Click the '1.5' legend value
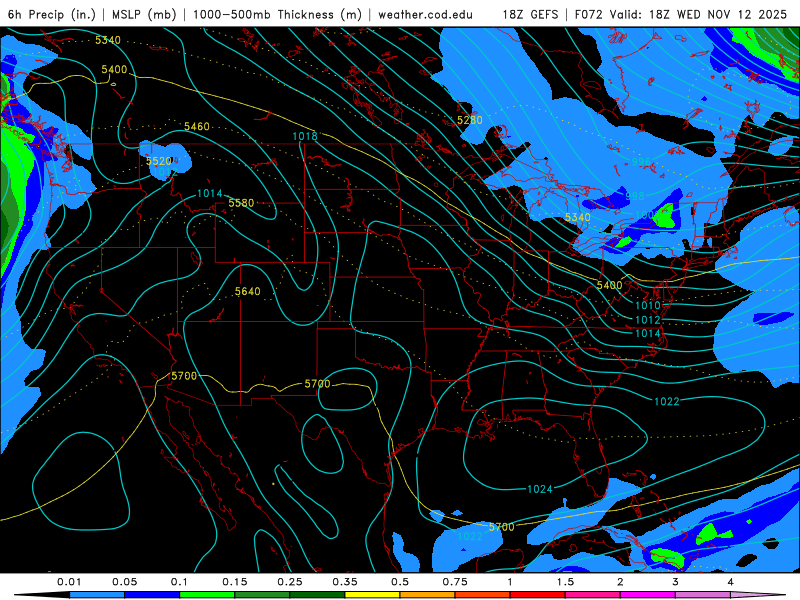This screenshot has height=600, width=800. [x=565, y=582]
